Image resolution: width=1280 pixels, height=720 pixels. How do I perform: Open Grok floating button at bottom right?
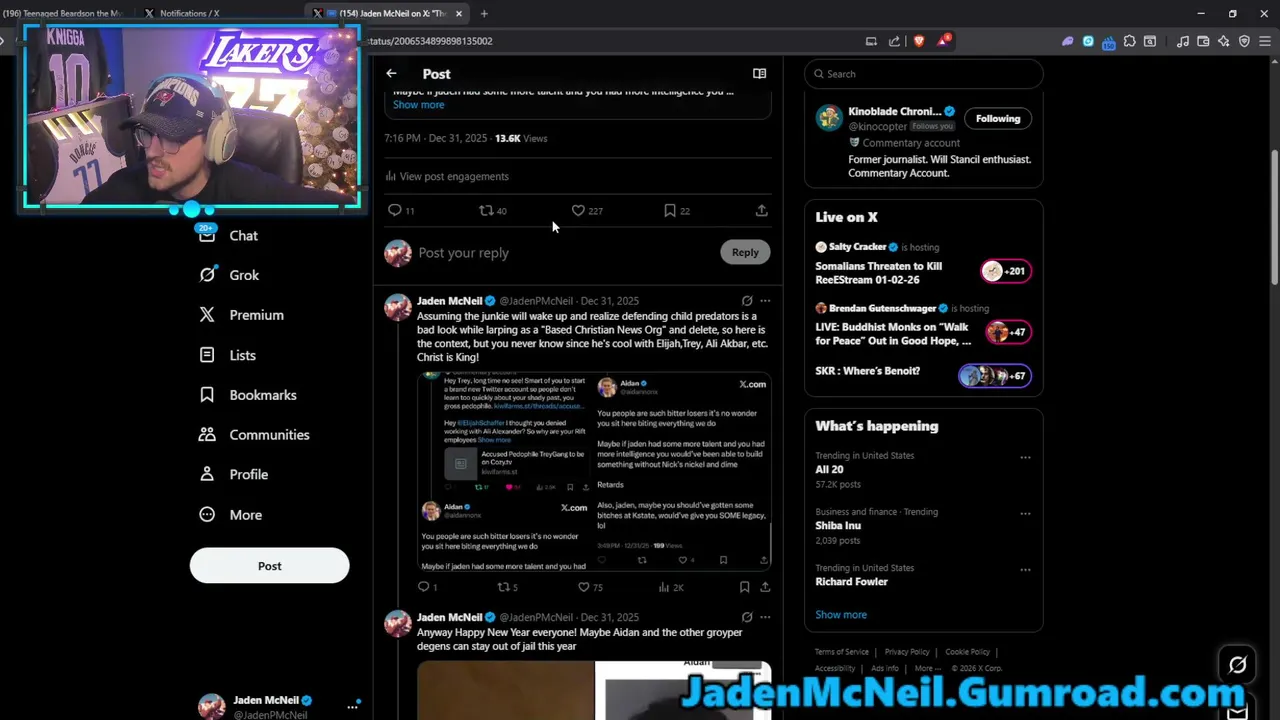click(x=1237, y=665)
